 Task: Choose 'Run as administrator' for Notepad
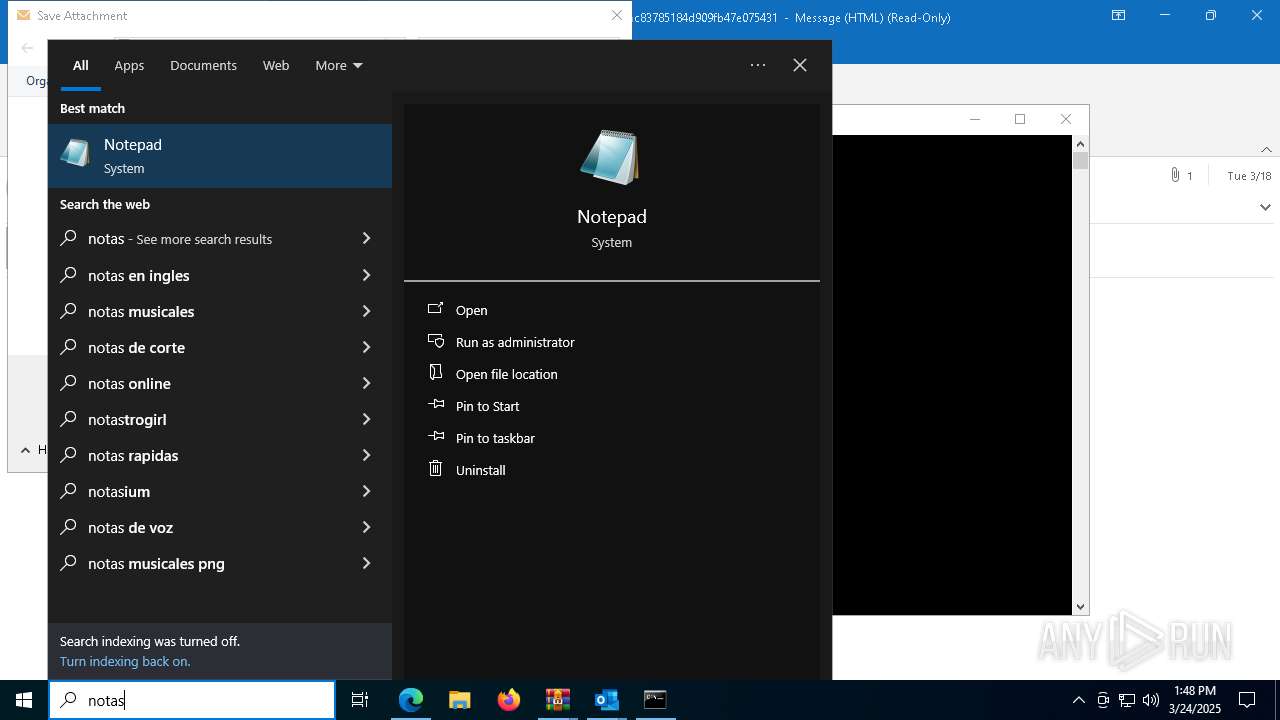pyautogui.click(x=515, y=342)
